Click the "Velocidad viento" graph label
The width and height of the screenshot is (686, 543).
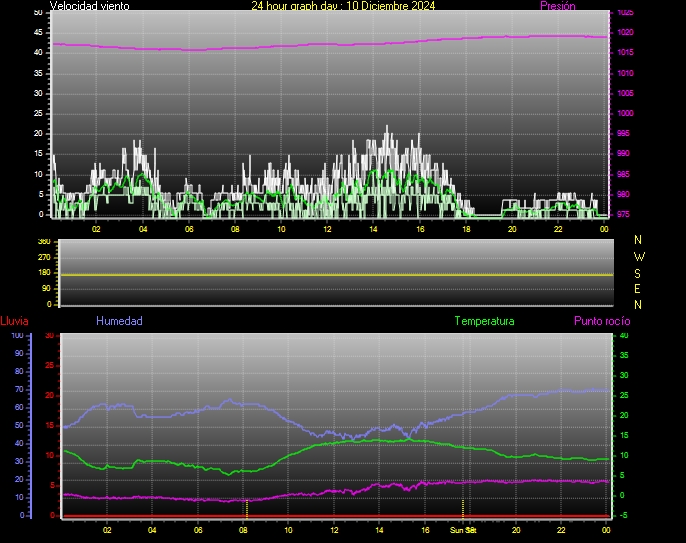[89, 6]
